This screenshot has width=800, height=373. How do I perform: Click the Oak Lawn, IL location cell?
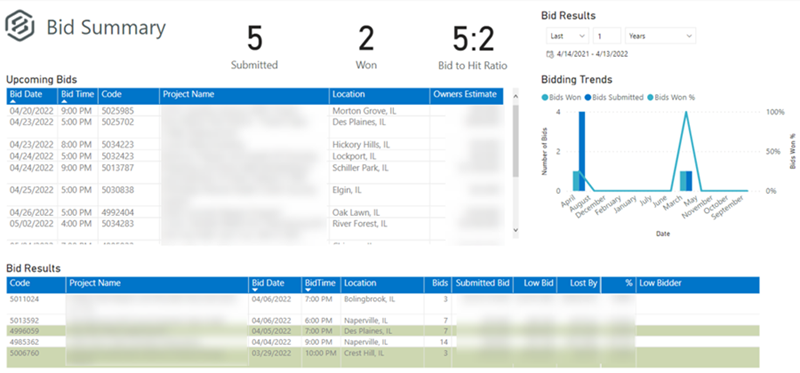356,212
